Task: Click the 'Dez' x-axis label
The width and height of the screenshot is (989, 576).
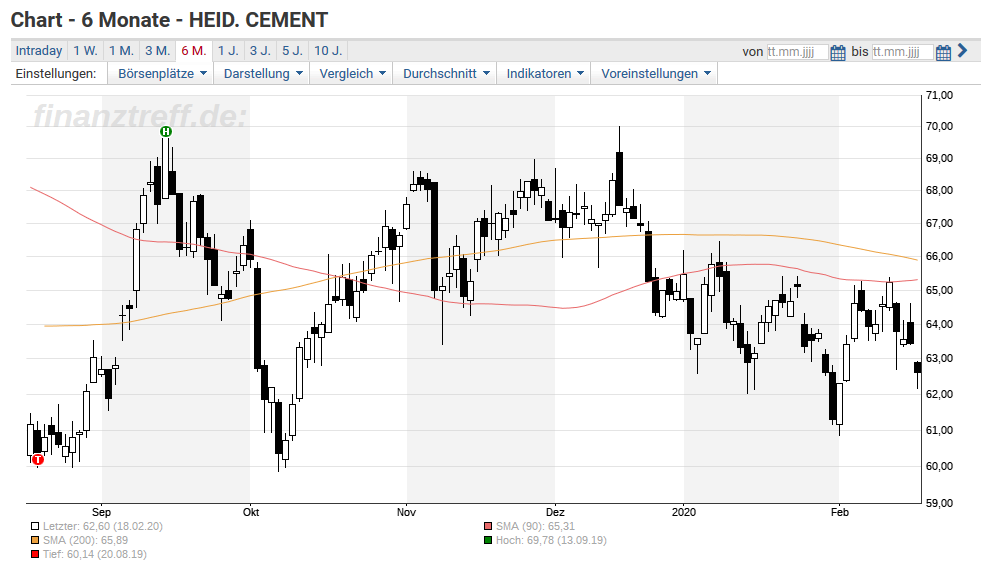Action: pos(555,512)
